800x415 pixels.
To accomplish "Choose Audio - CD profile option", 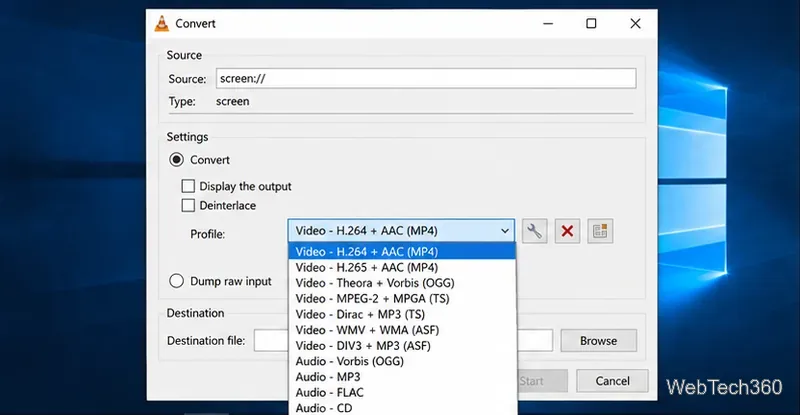I will point(402,408).
